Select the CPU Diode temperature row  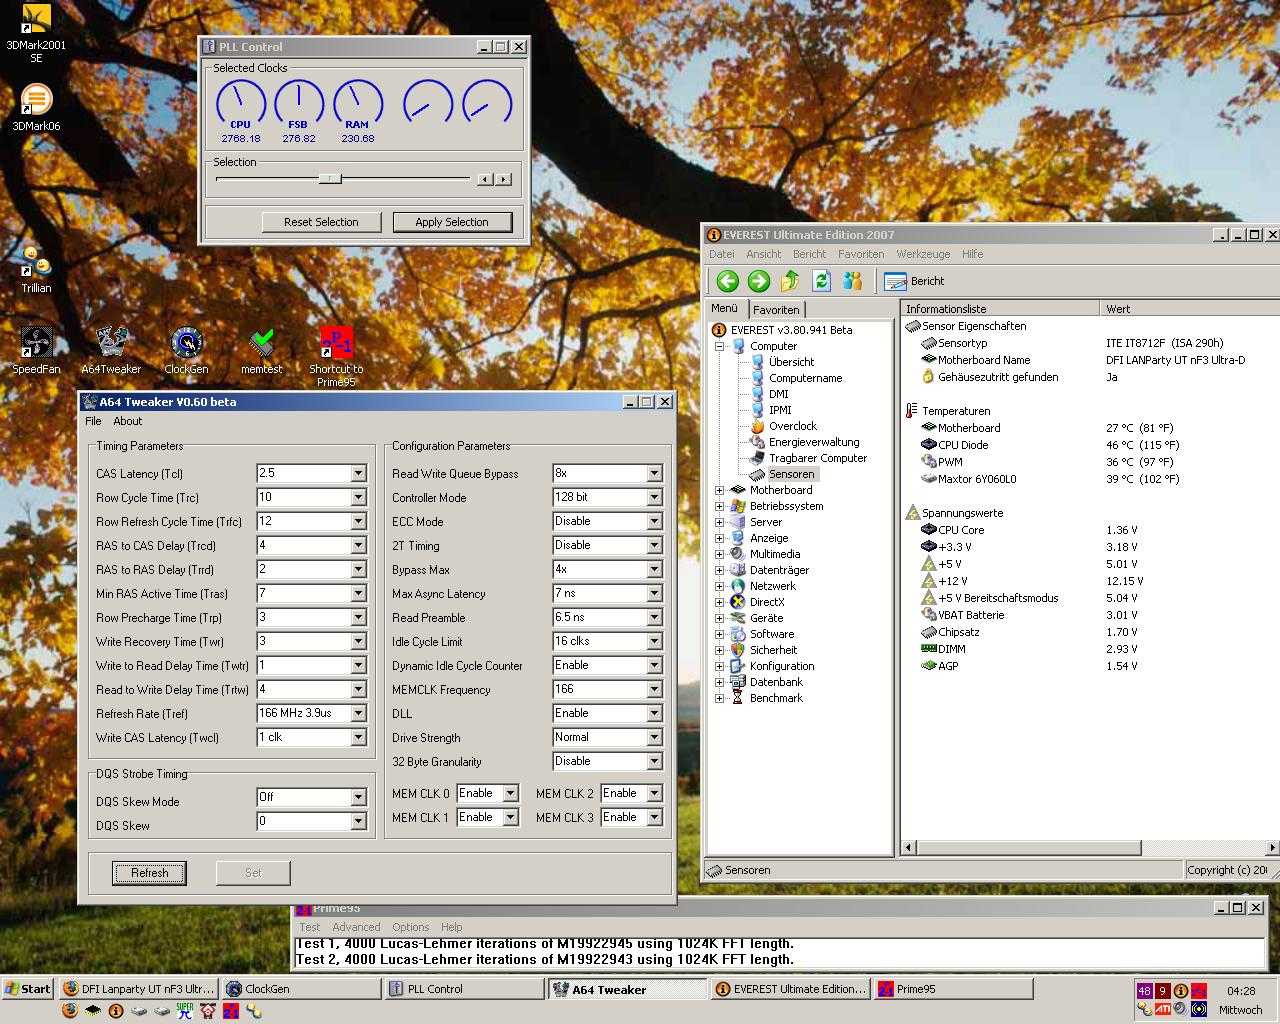(1090, 445)
